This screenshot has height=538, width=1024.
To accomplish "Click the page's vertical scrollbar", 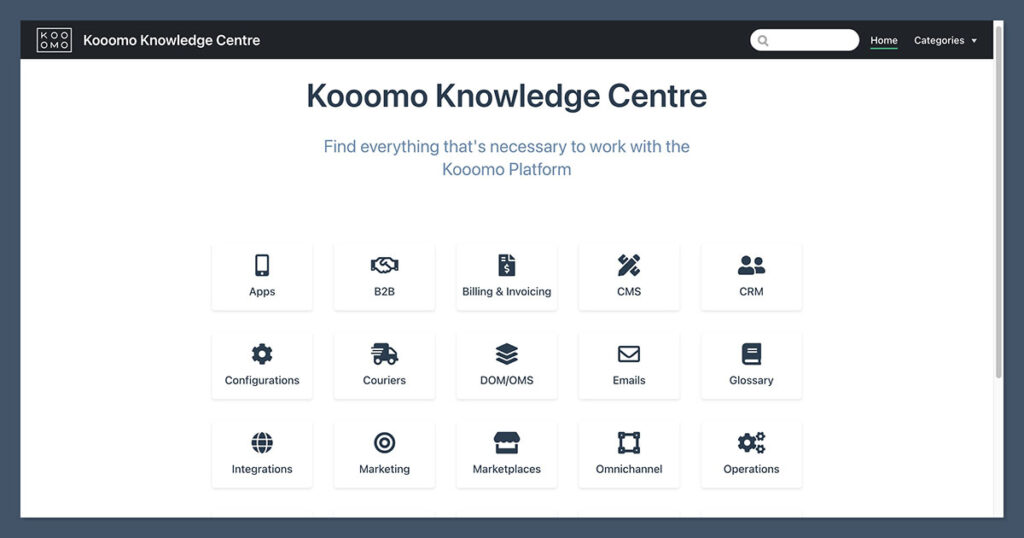I will (x=998, y=202).
